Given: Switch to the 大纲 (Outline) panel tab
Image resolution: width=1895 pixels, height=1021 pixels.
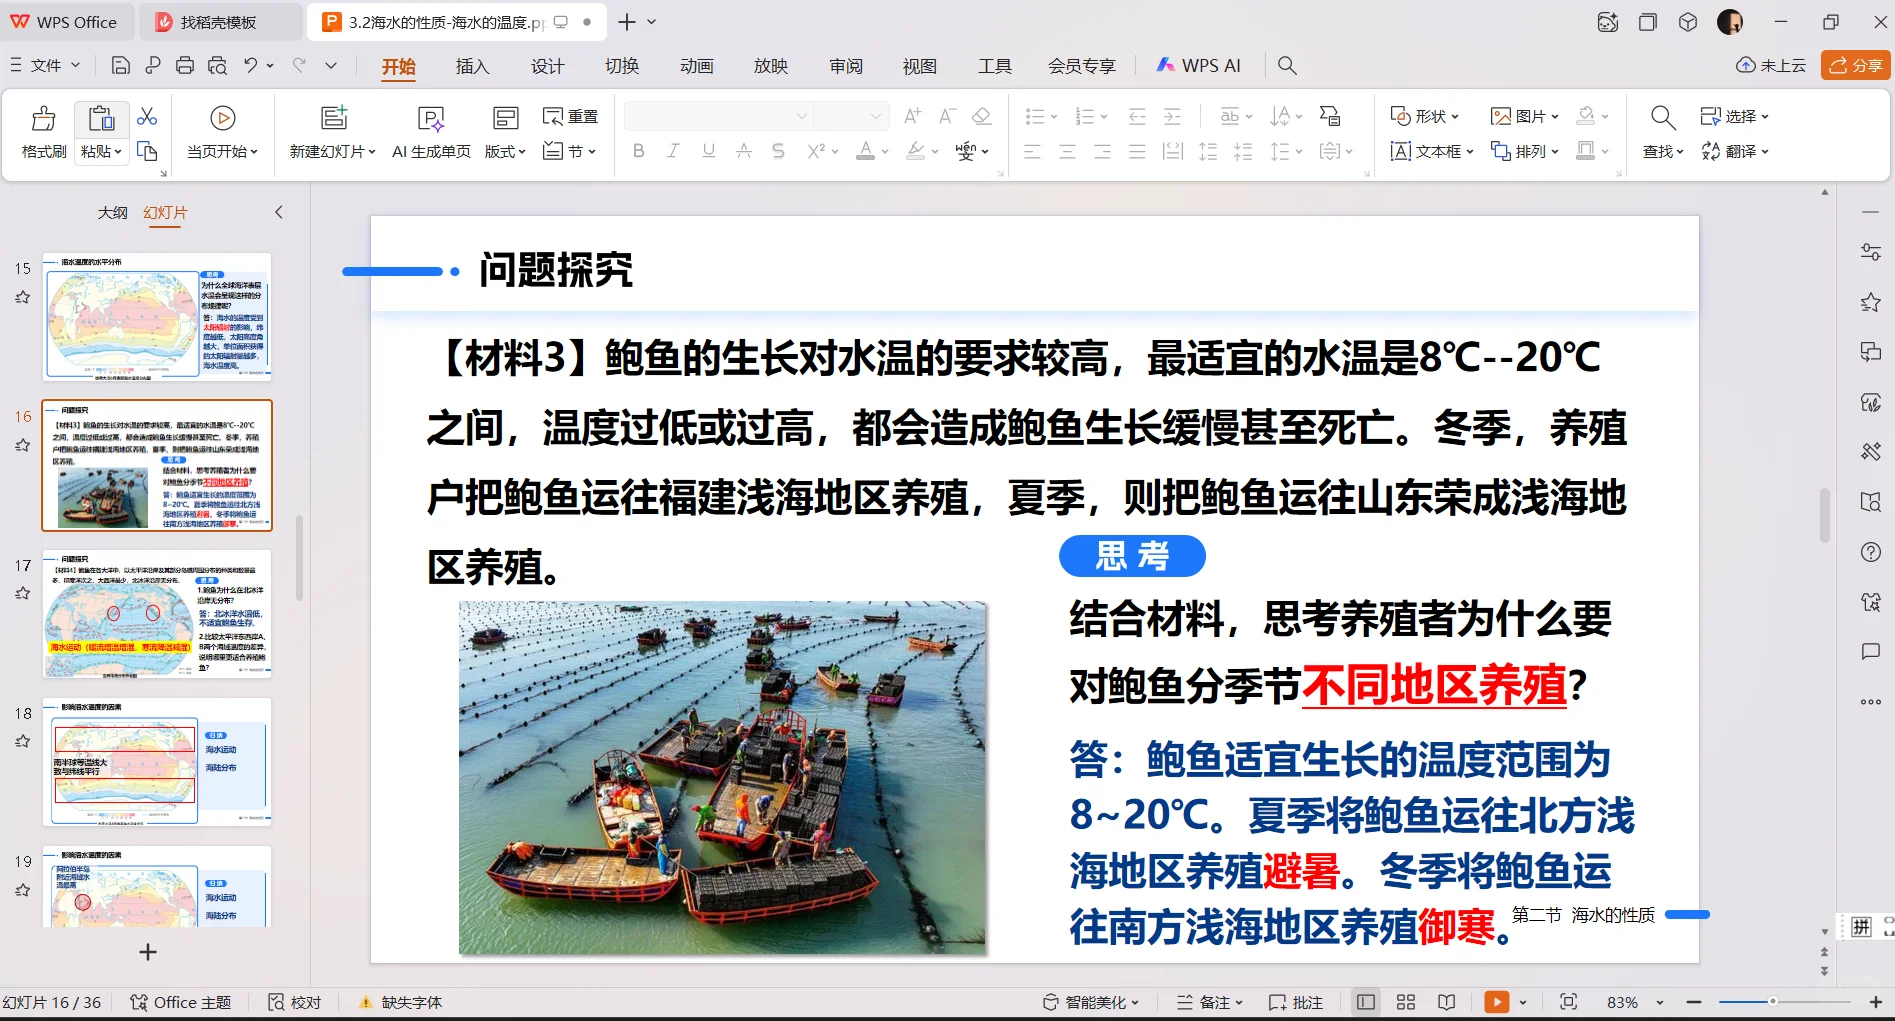Looking at the screenshot, I should (113, 213).
